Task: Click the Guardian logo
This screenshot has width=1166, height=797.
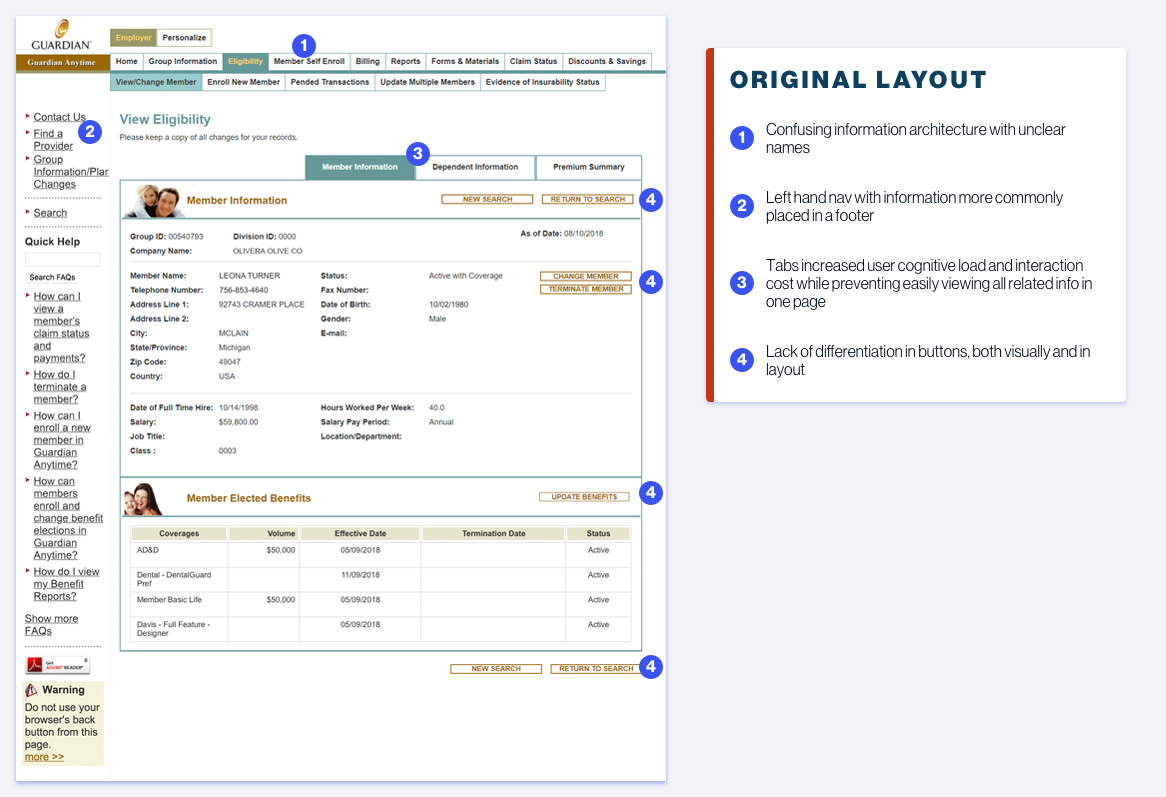Action: click(x=62, y=36)
